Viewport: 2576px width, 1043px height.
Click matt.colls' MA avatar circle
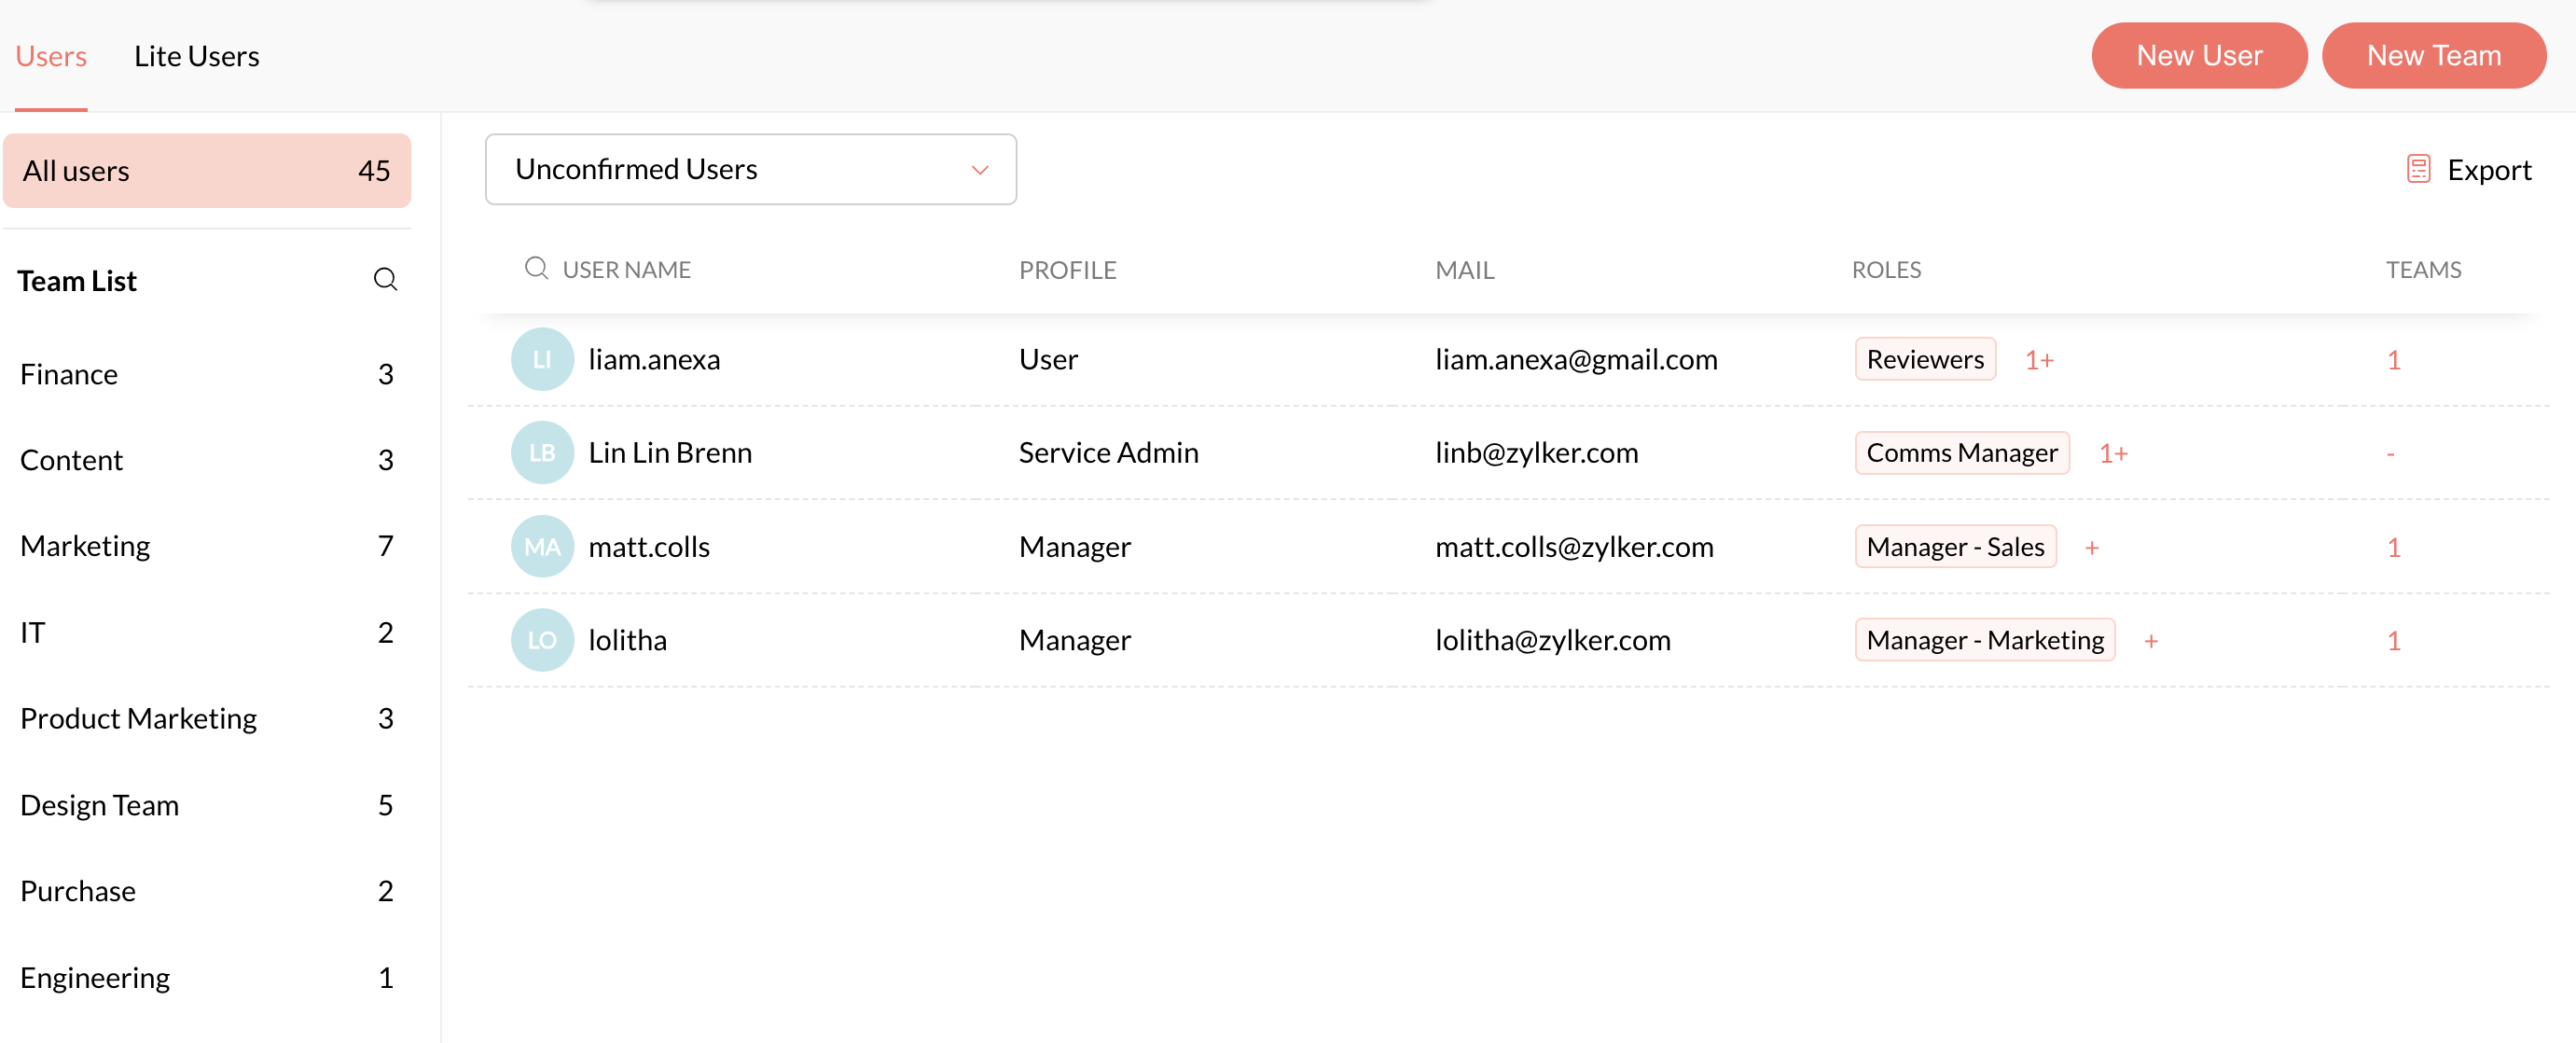pos(541,546)
